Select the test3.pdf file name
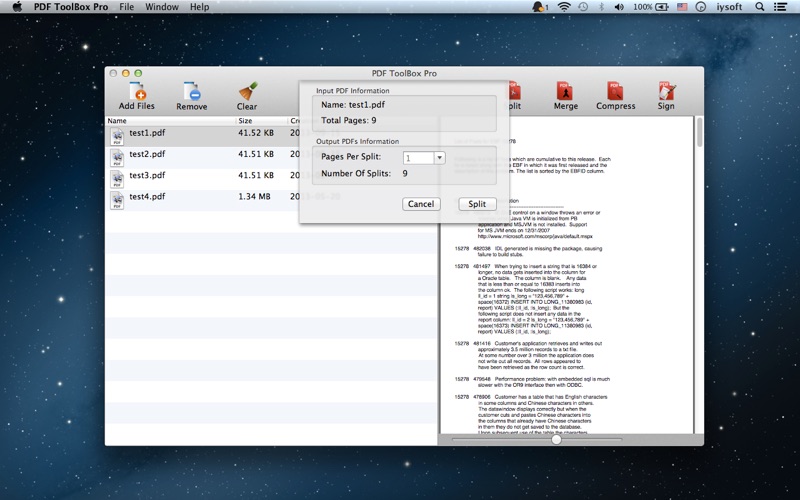Screen dimensions: 800x500 point(147,176)
